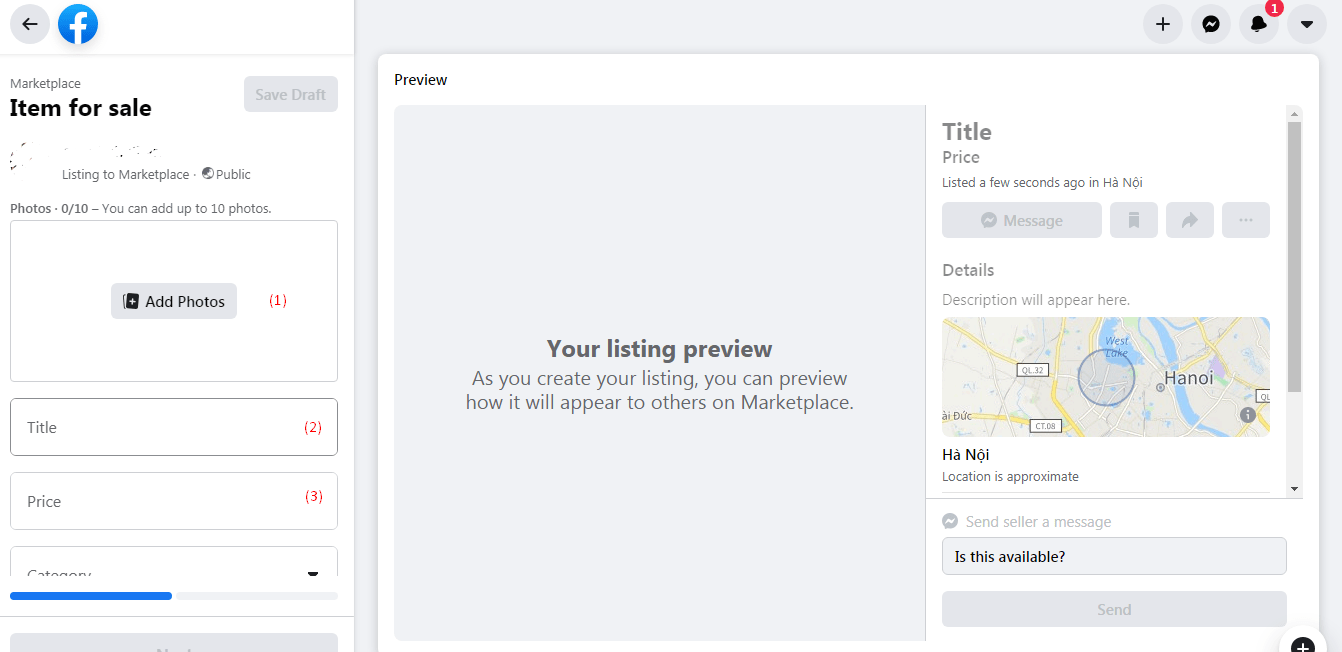Click the listing progress bar
Image resolution: width=1342 pixels, height=652 pixels.
[174, 596]
